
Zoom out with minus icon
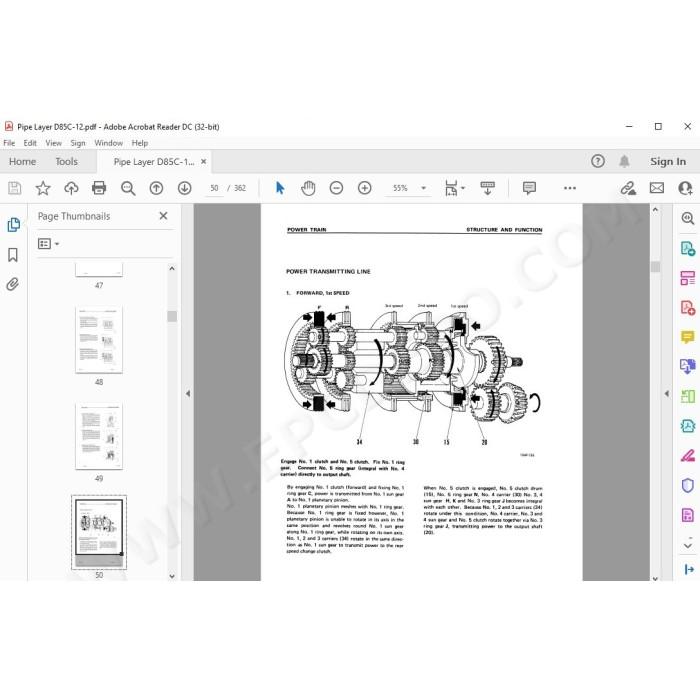(x=336, y=188)
